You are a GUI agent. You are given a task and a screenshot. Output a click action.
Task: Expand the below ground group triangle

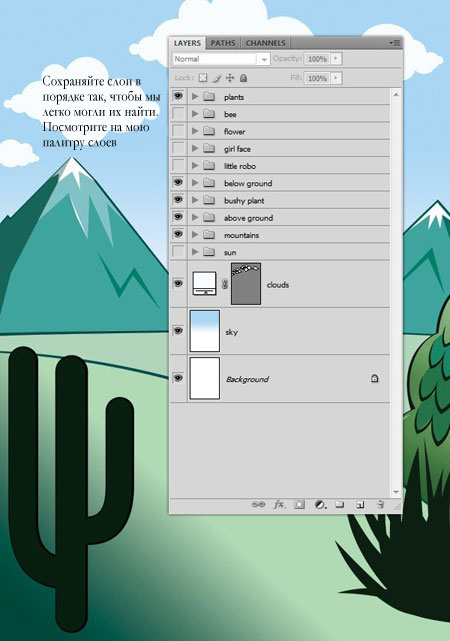(195, 183)
